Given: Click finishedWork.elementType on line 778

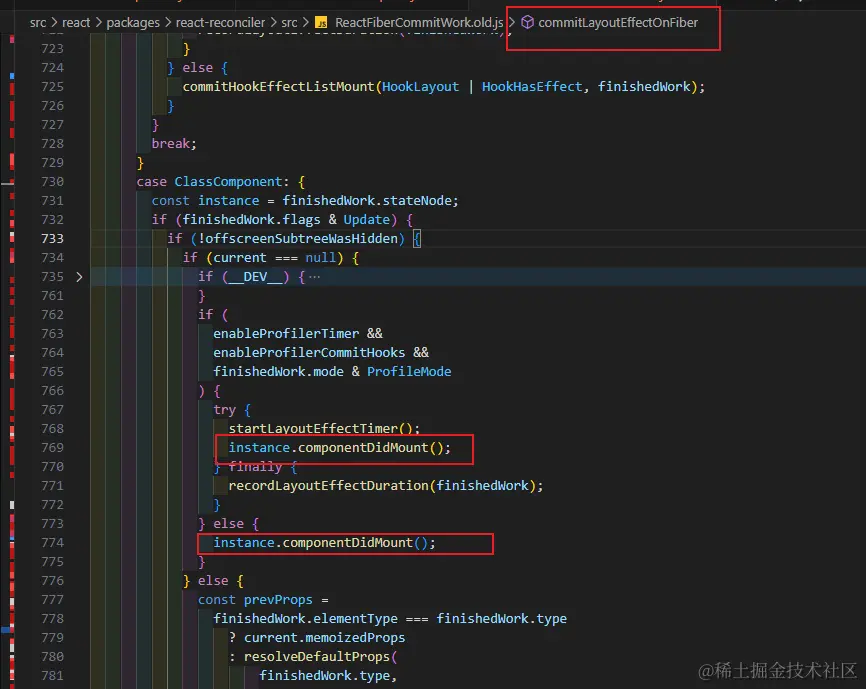Looking at the screenshot, I should point(305,619).
